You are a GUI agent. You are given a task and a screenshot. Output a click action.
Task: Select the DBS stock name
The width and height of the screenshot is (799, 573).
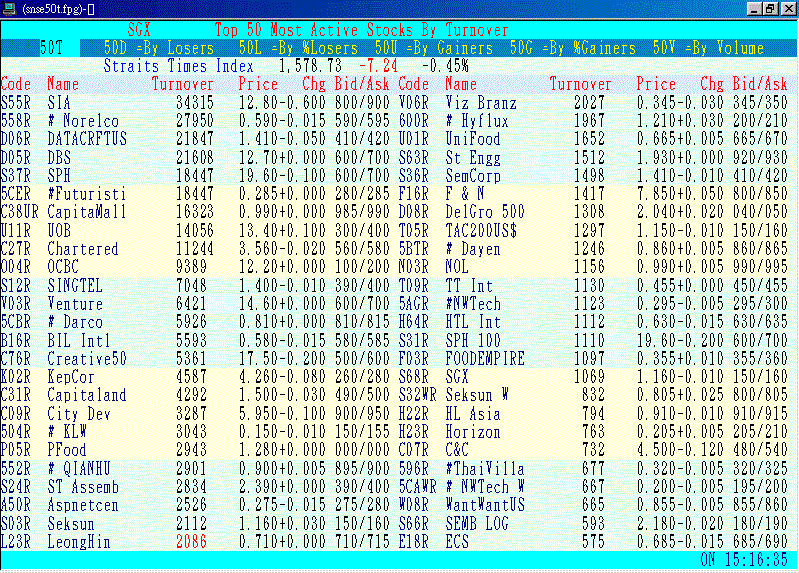[x=59, y=157]
